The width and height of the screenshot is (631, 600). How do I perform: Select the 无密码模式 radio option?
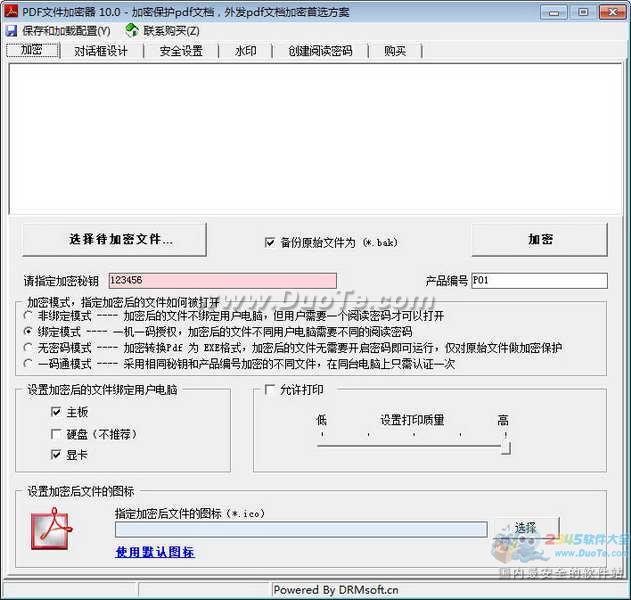tap(27, 347)
